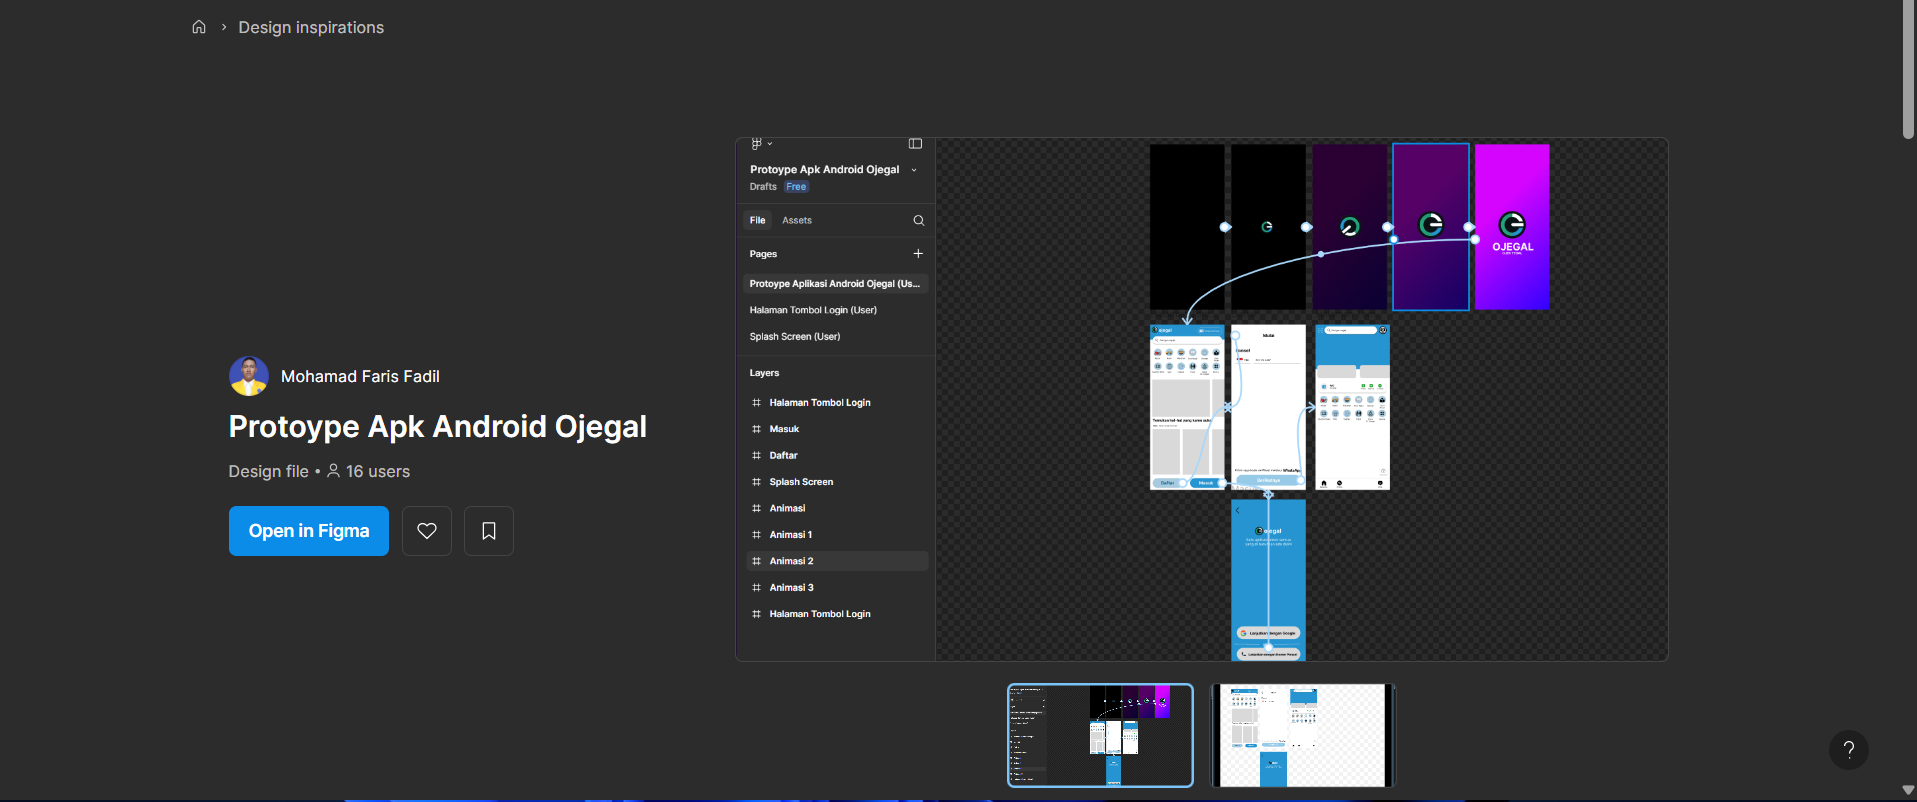Click the Open in Figma button
Image resolution: width=1917 pixels, height=802 pixels.
pos(309,531)
